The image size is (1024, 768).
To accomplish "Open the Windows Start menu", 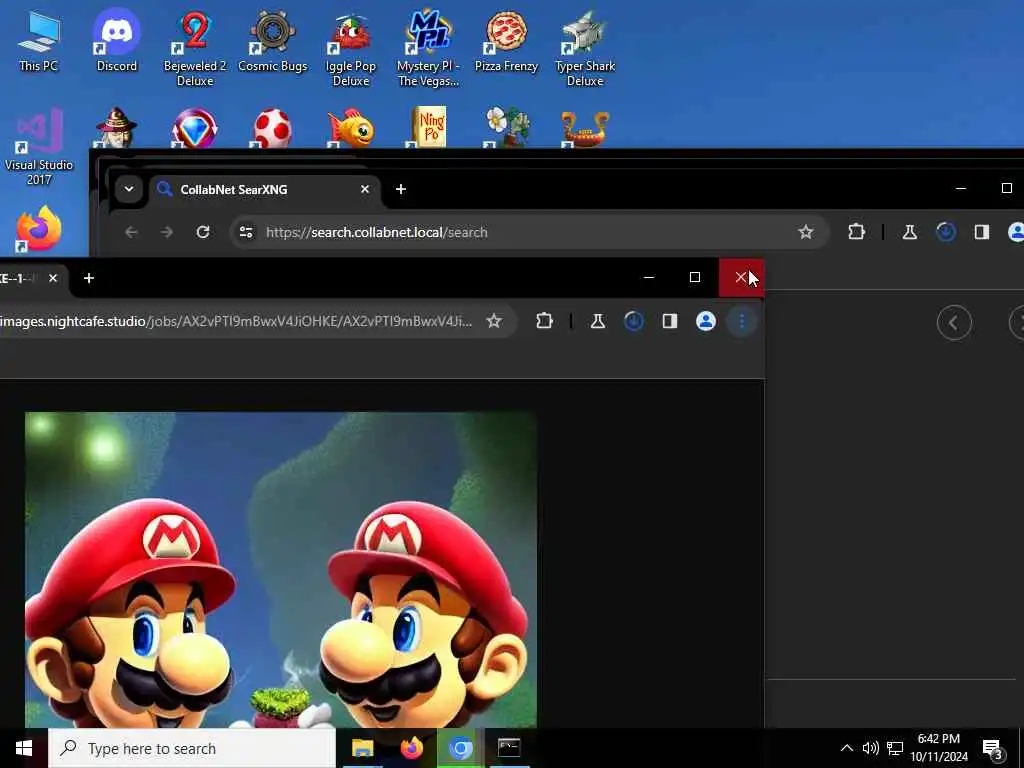I will [24, 748].
